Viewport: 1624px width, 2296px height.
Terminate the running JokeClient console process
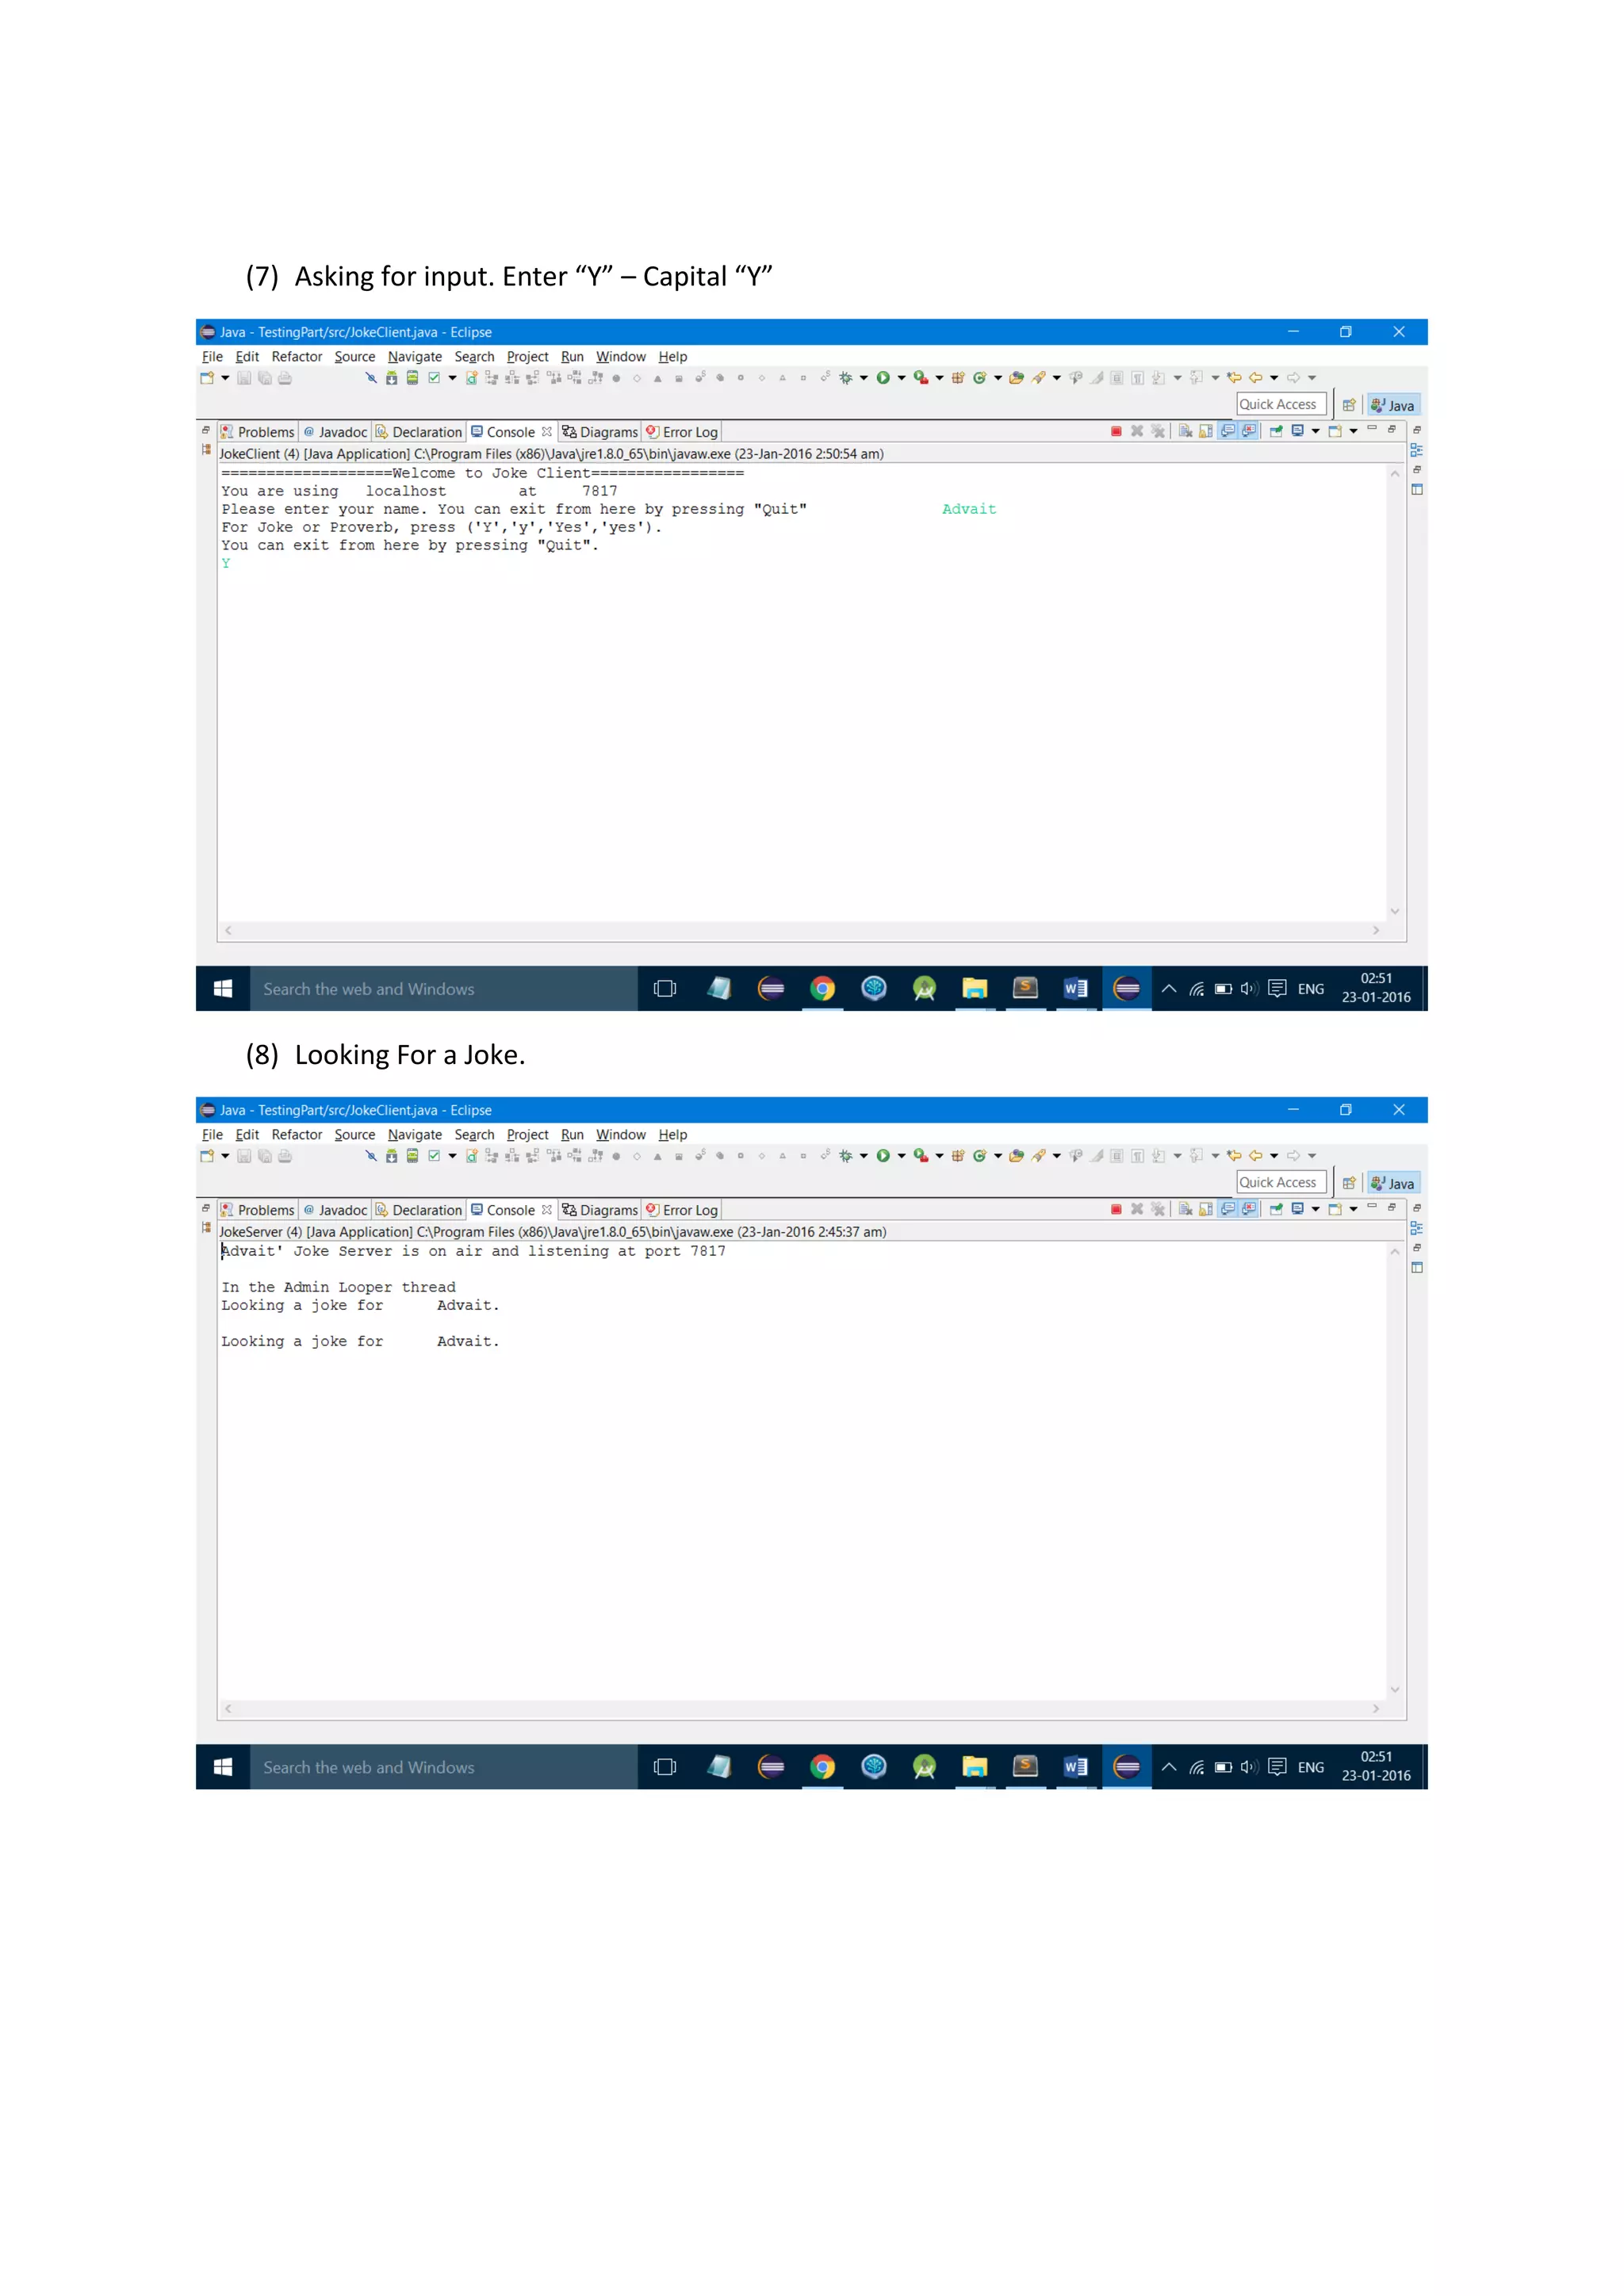click(1116, 431)
